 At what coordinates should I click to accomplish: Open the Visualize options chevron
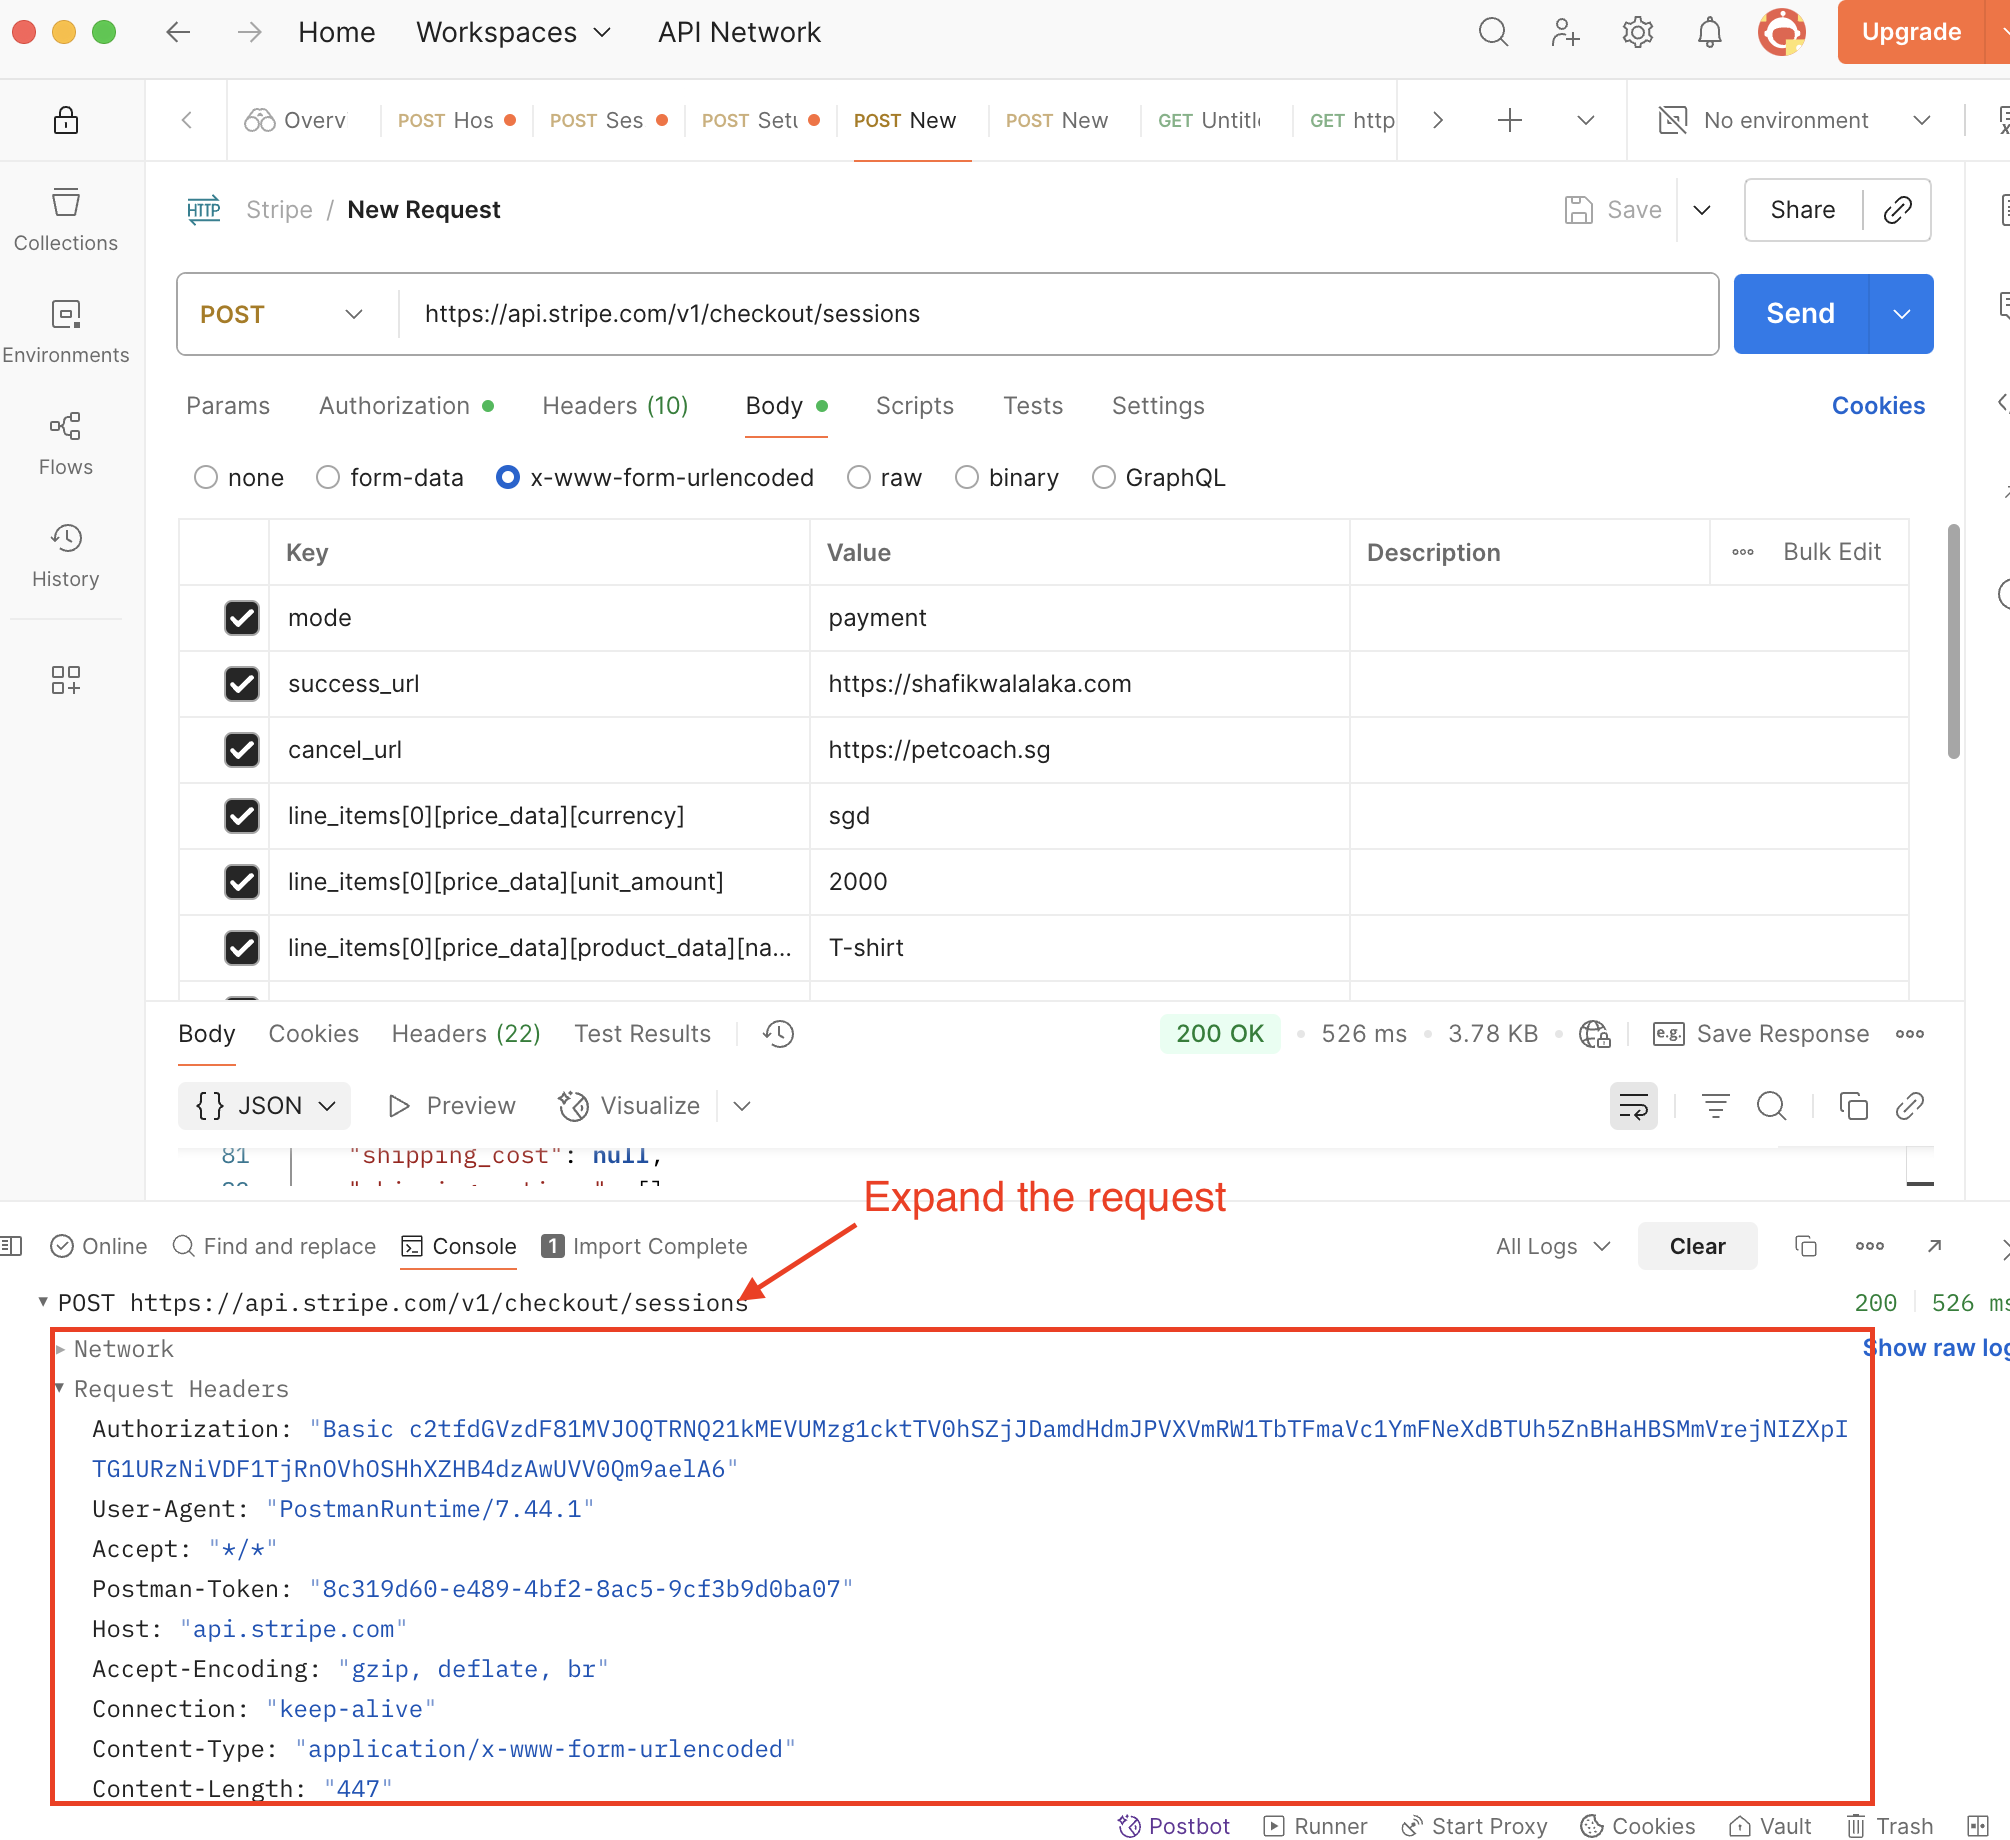[742, 1106]
